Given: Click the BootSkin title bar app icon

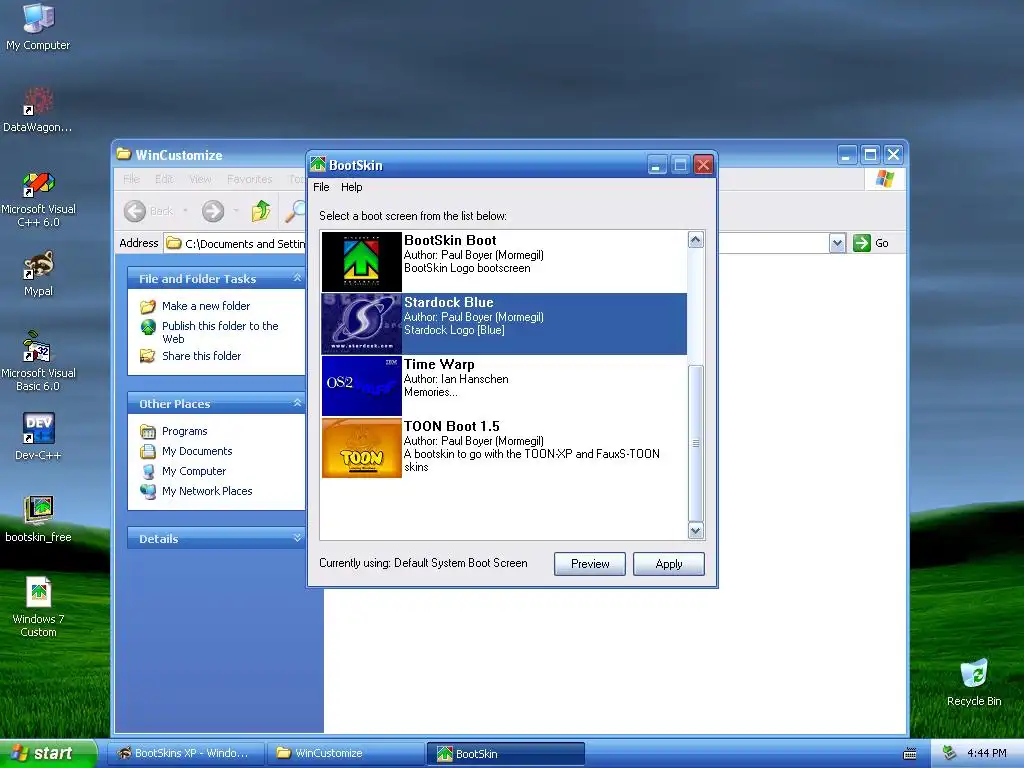Looking at the screenshot, I should (x=318, y=165).
